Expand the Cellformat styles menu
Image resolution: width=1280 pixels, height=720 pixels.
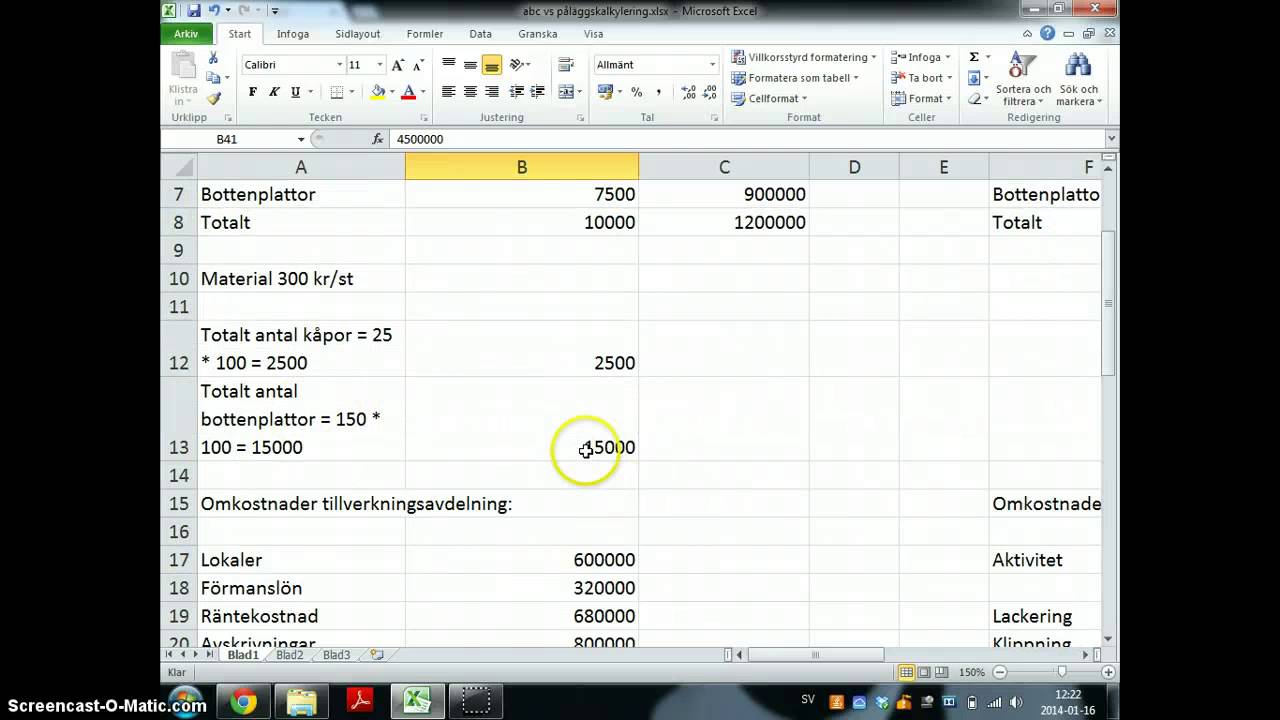(x=770, y=99)
